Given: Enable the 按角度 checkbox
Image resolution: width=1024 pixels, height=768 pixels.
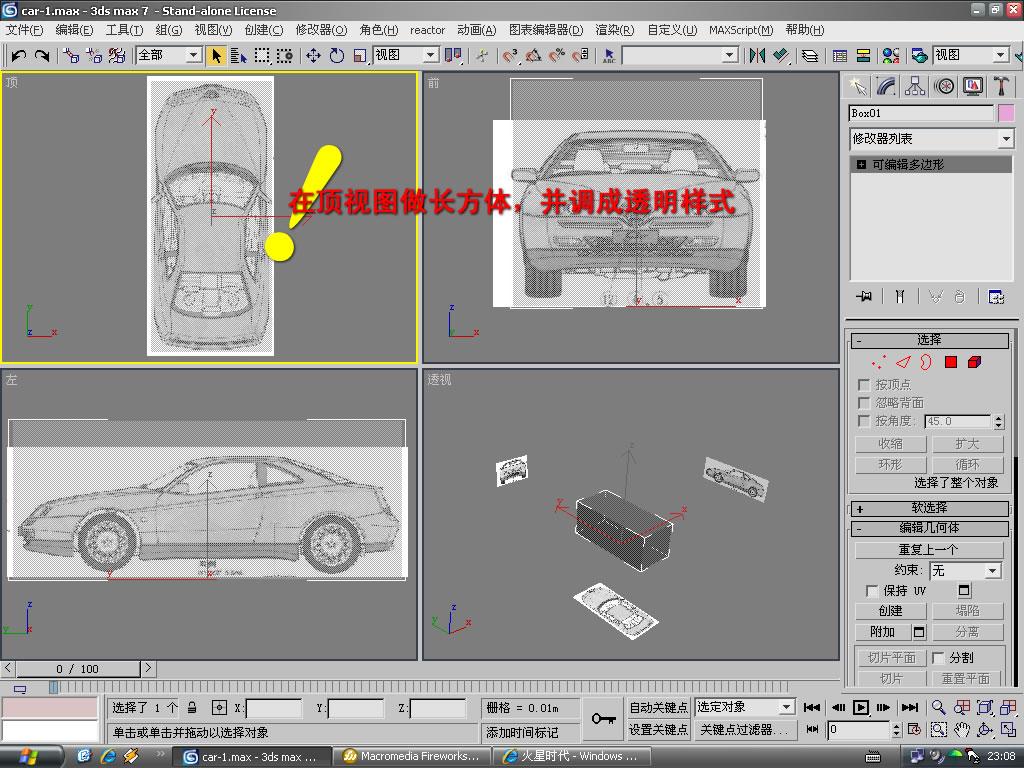Looking at the screenshot, I should click(x=864, y=421).
